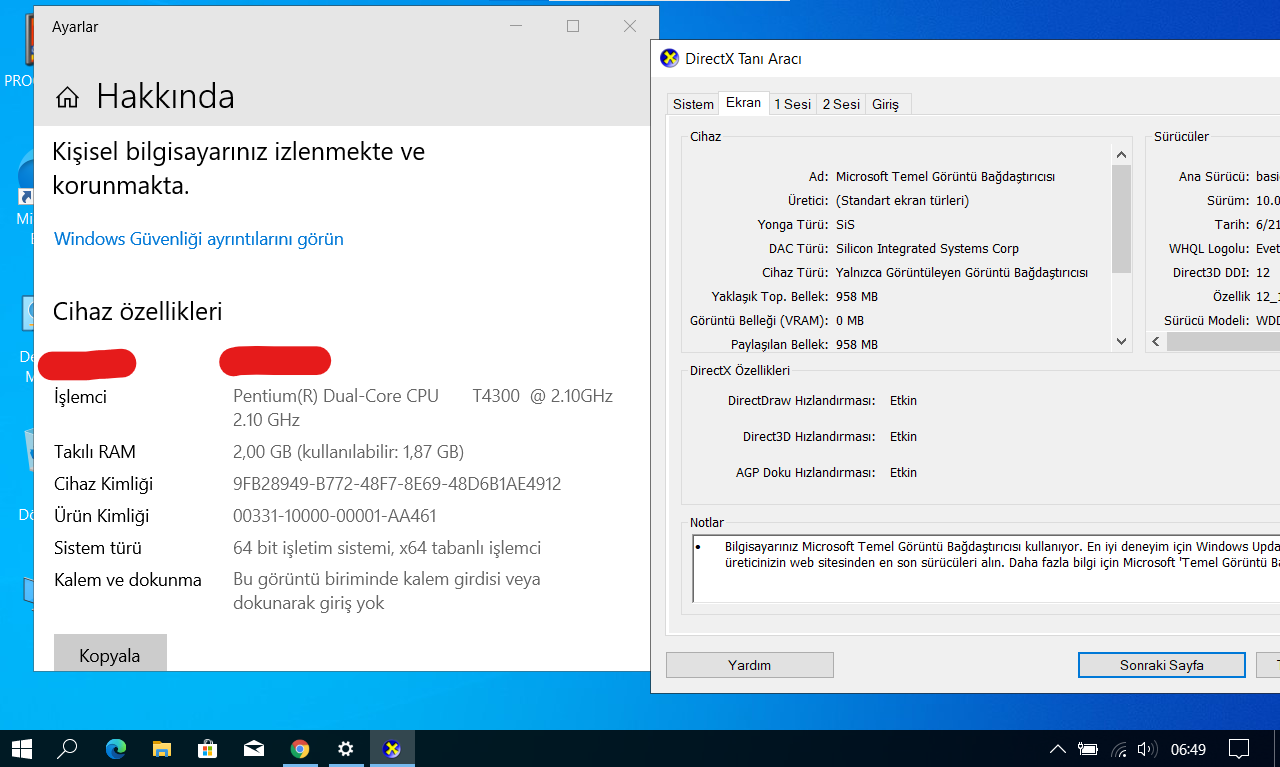Select the Ekran tab
The image size is (1280, 767).
coord(743,103)
